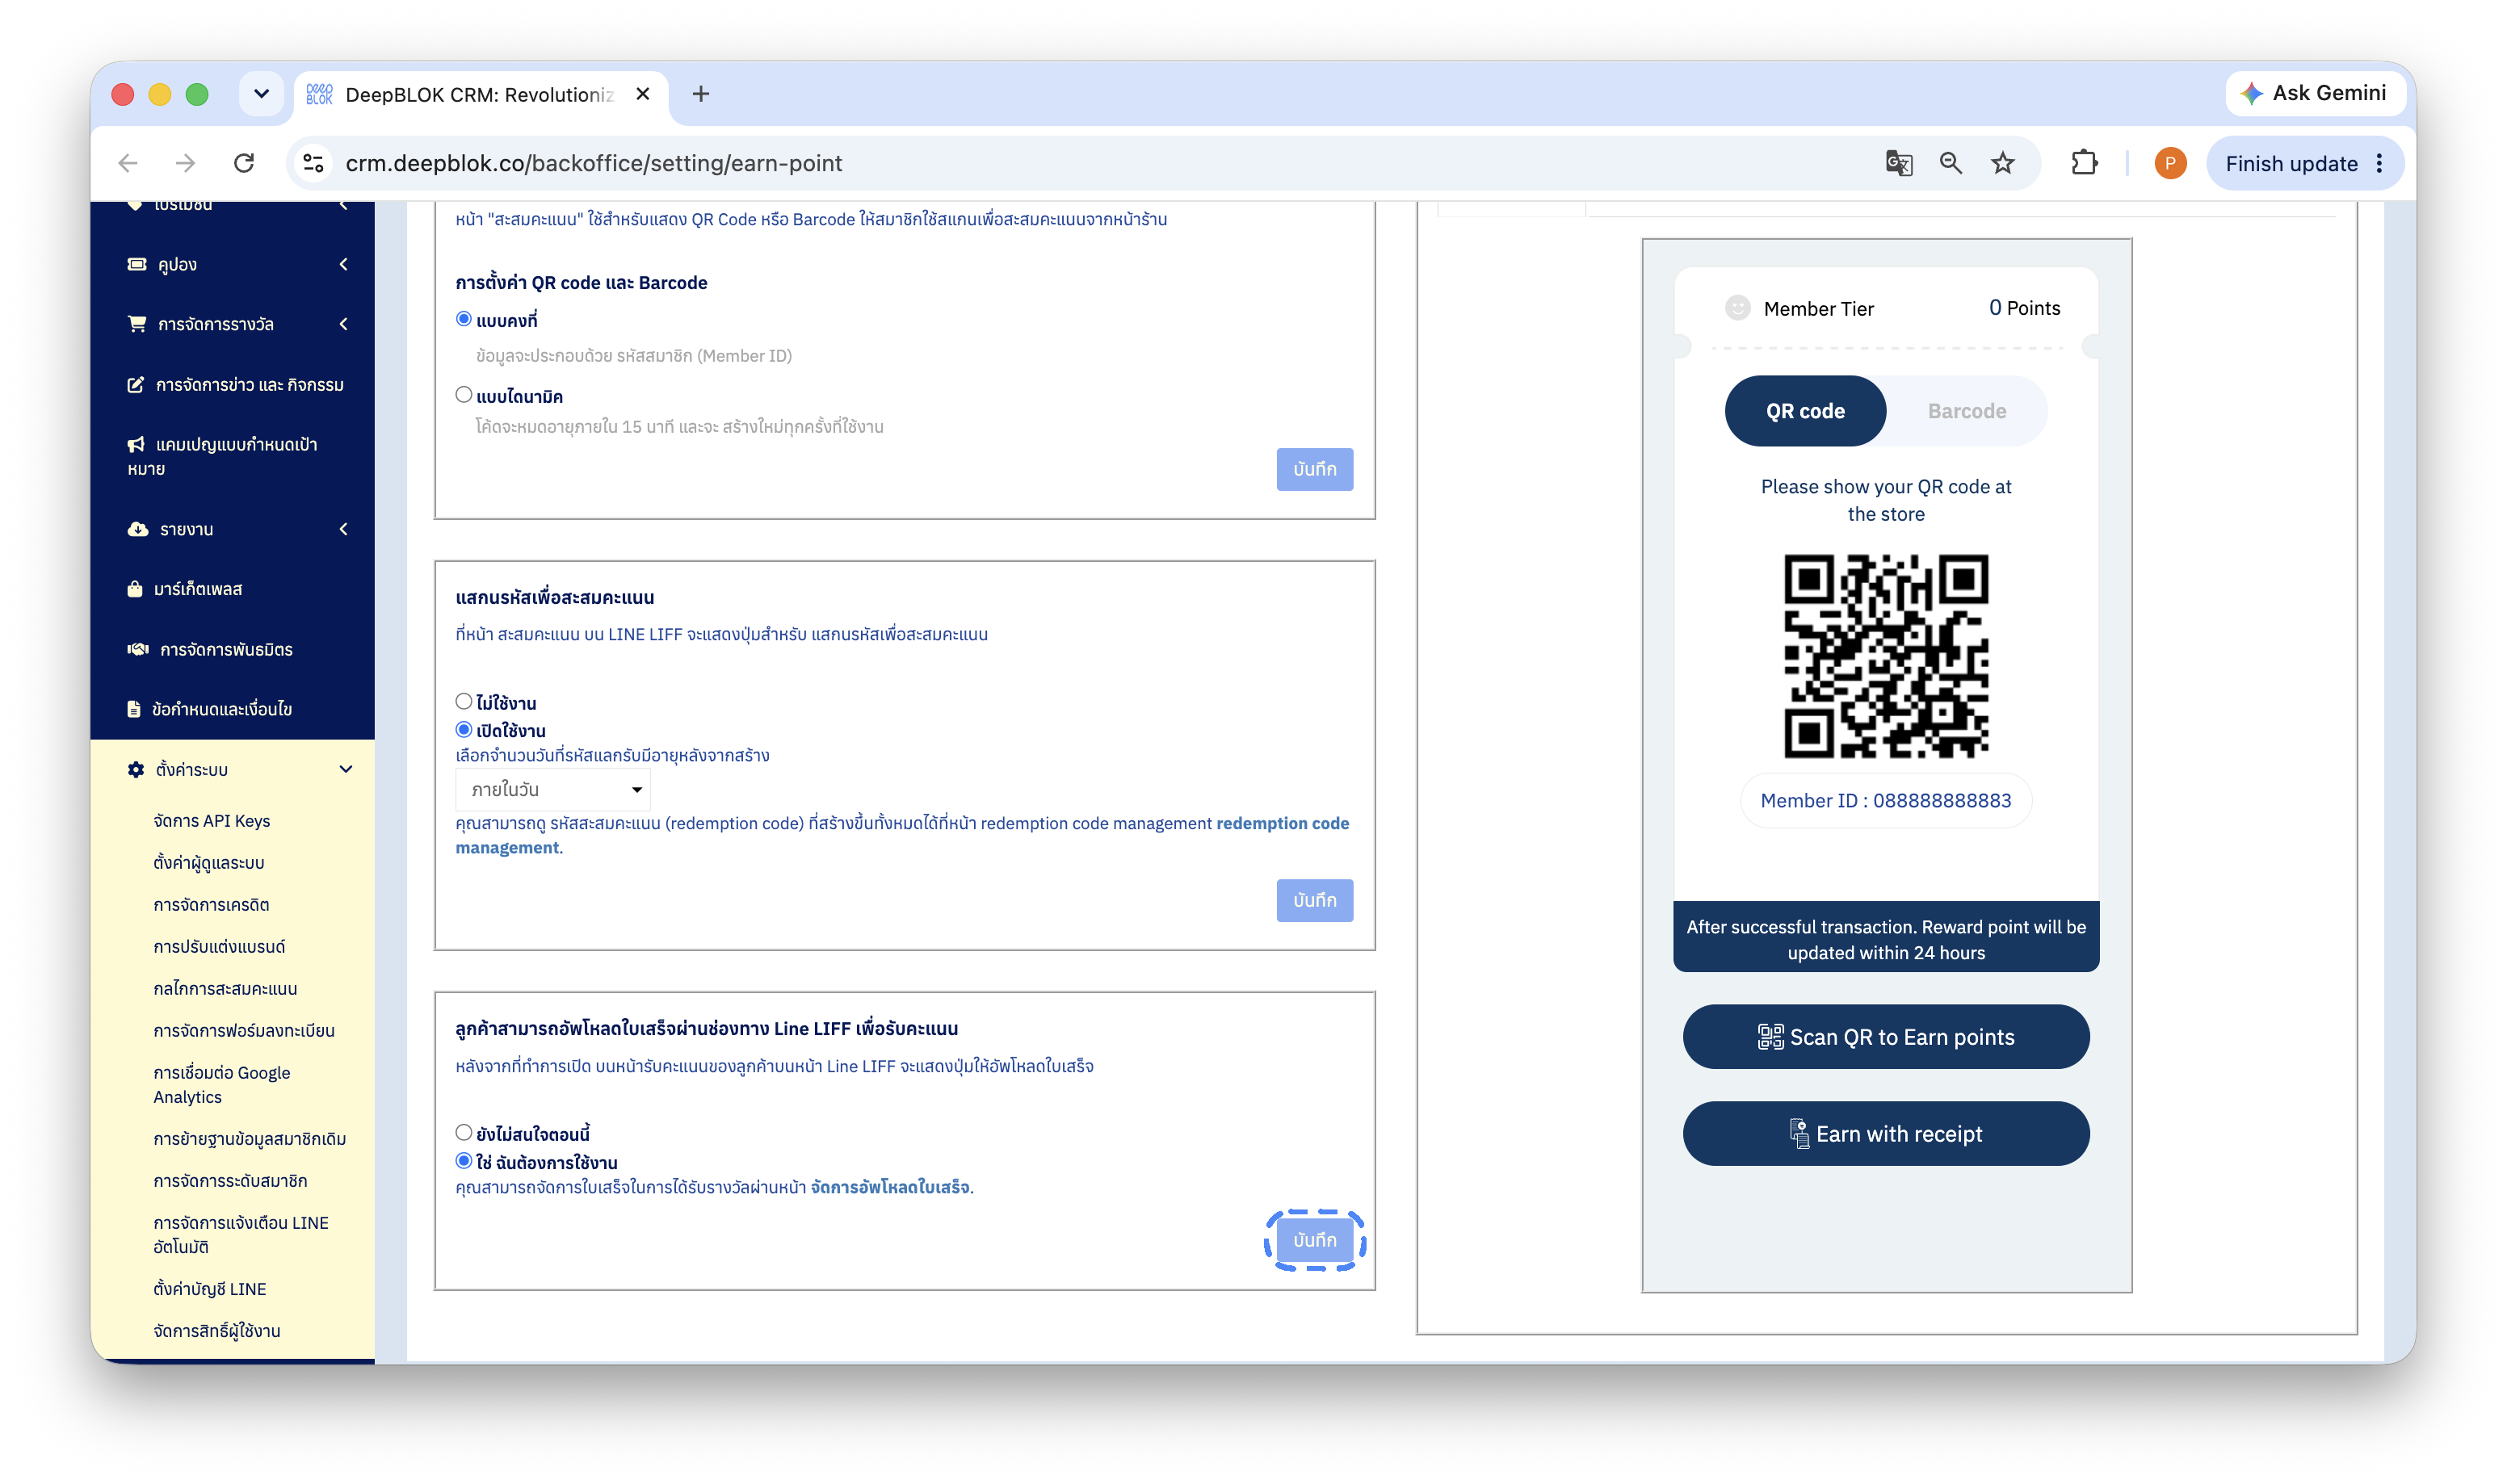2507x1484 pixels.
Task: Open การจัดการระดับสมาชิก settings
Action: tap(230, 1181)
